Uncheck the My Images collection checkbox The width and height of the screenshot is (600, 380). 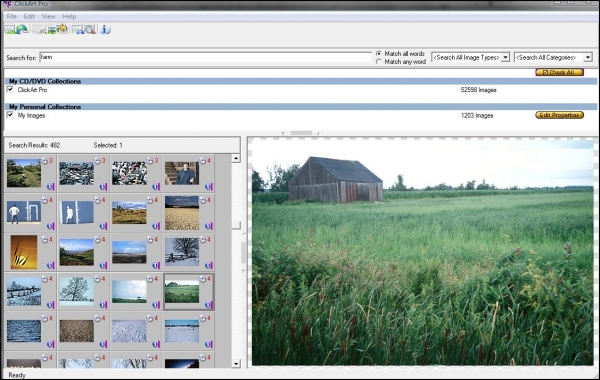10,115
